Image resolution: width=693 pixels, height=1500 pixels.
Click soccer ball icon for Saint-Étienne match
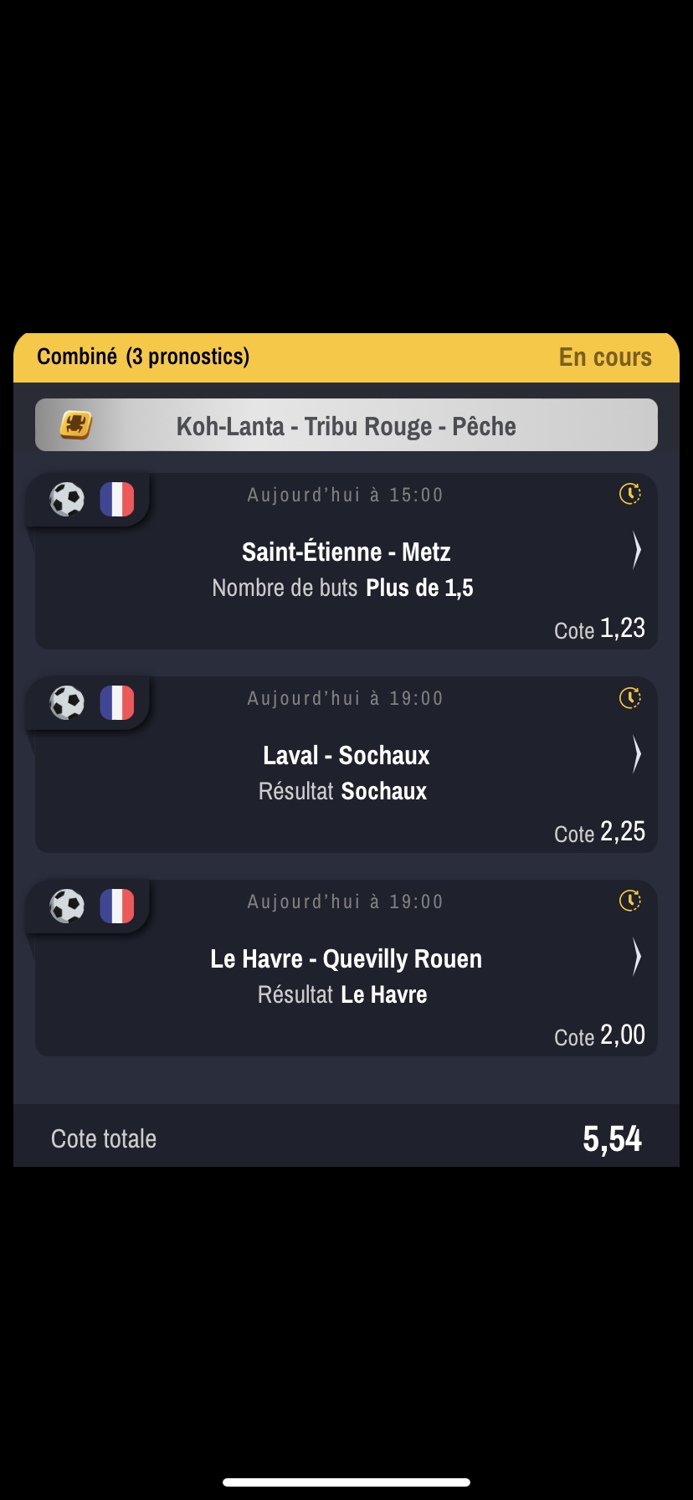(67, 499)
